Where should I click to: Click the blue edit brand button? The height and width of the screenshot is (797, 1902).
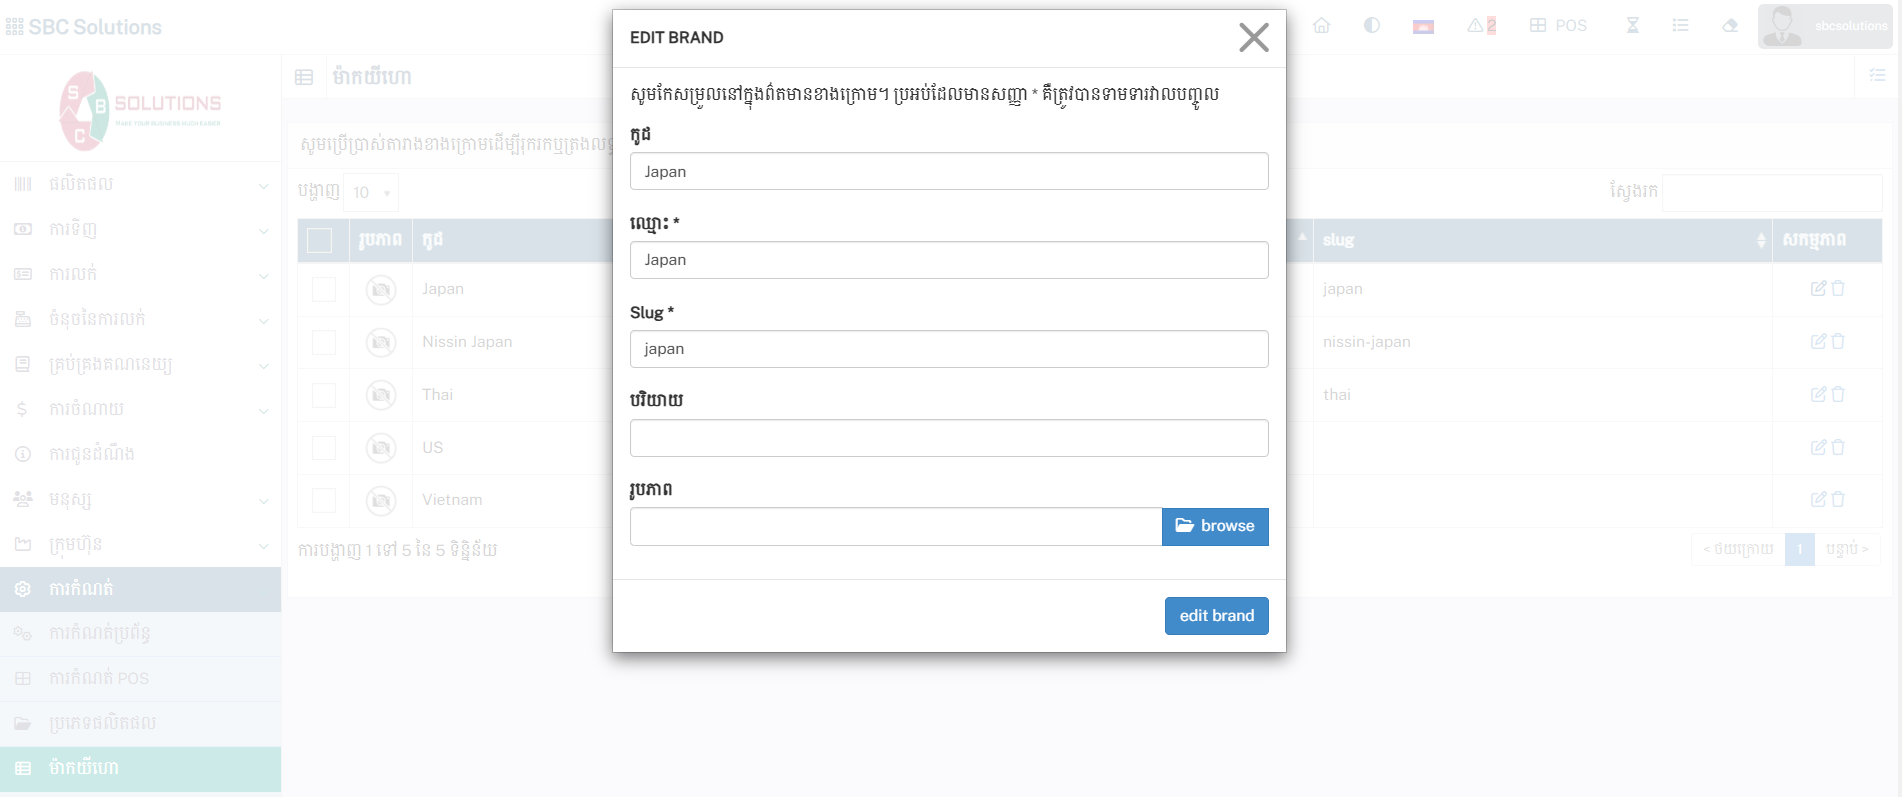tap(1216, 616)
